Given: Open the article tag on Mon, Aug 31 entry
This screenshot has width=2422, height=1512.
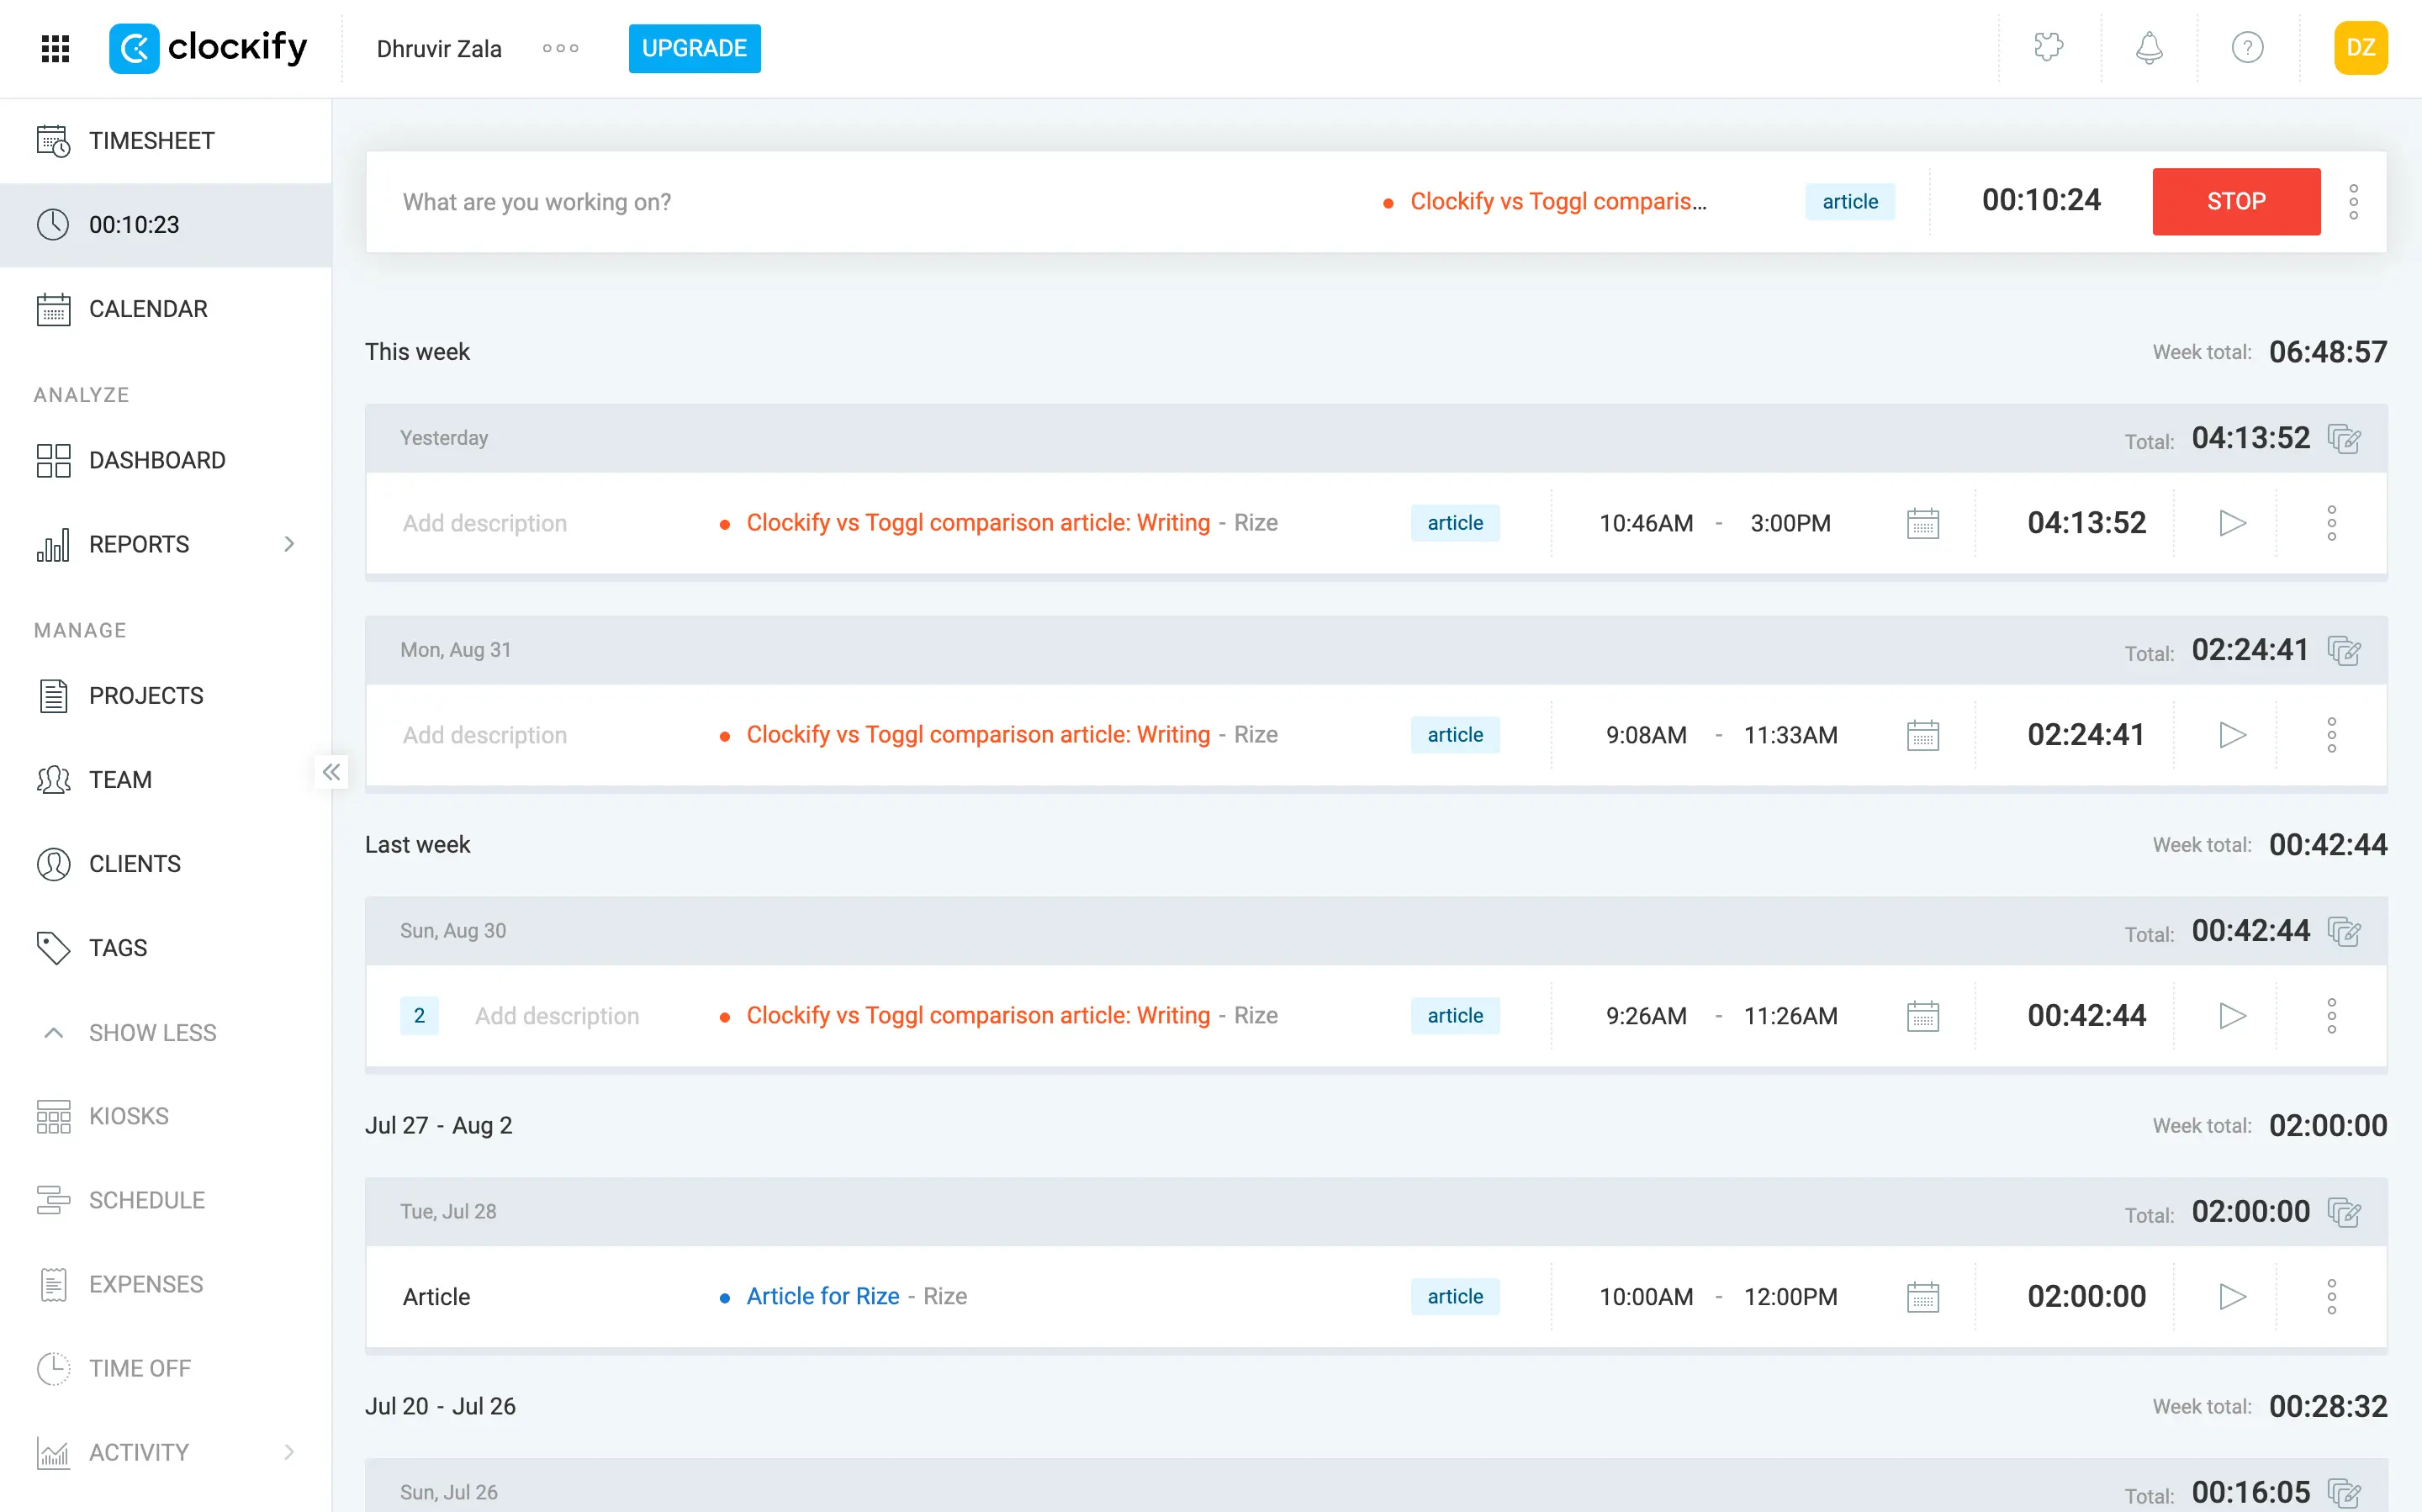Looking at the screenshot, I should [x=1454, y=735].
